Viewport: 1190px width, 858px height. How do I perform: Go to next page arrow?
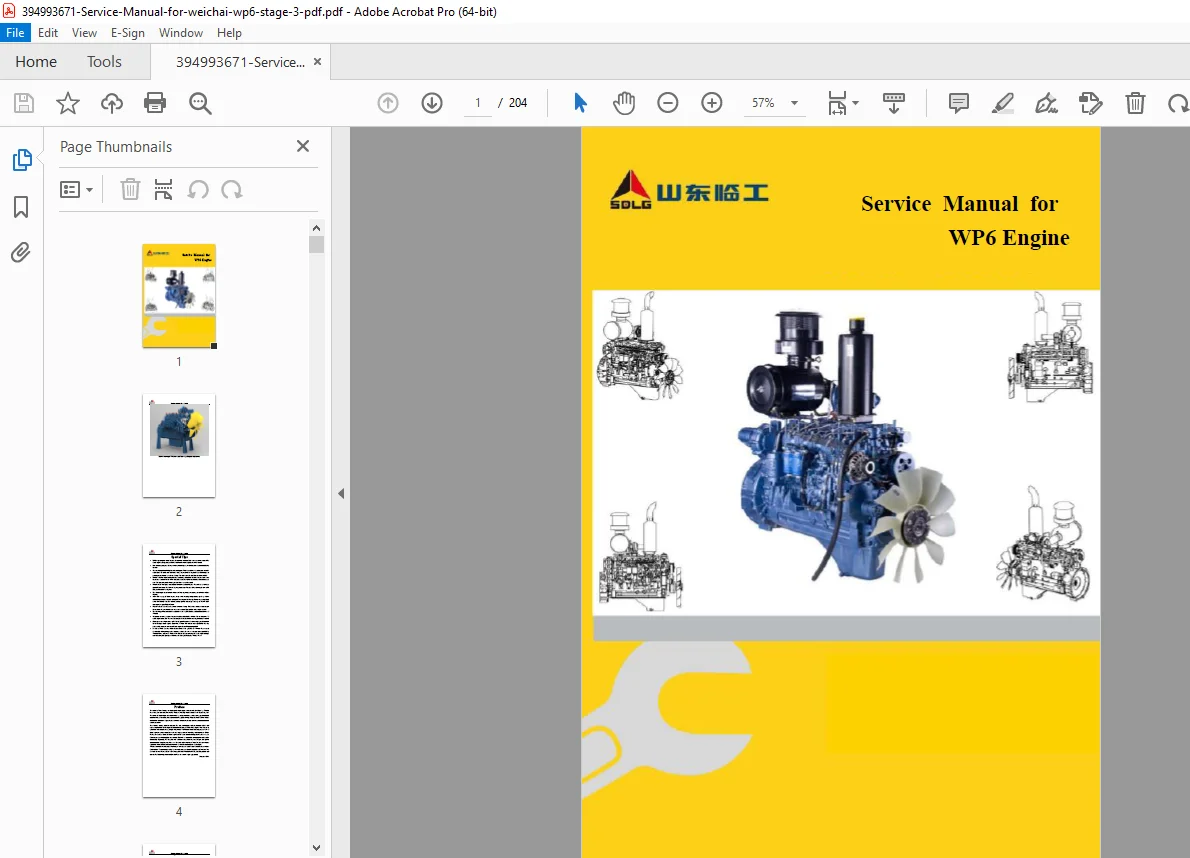pyautogui.click(x=432, y=103)
